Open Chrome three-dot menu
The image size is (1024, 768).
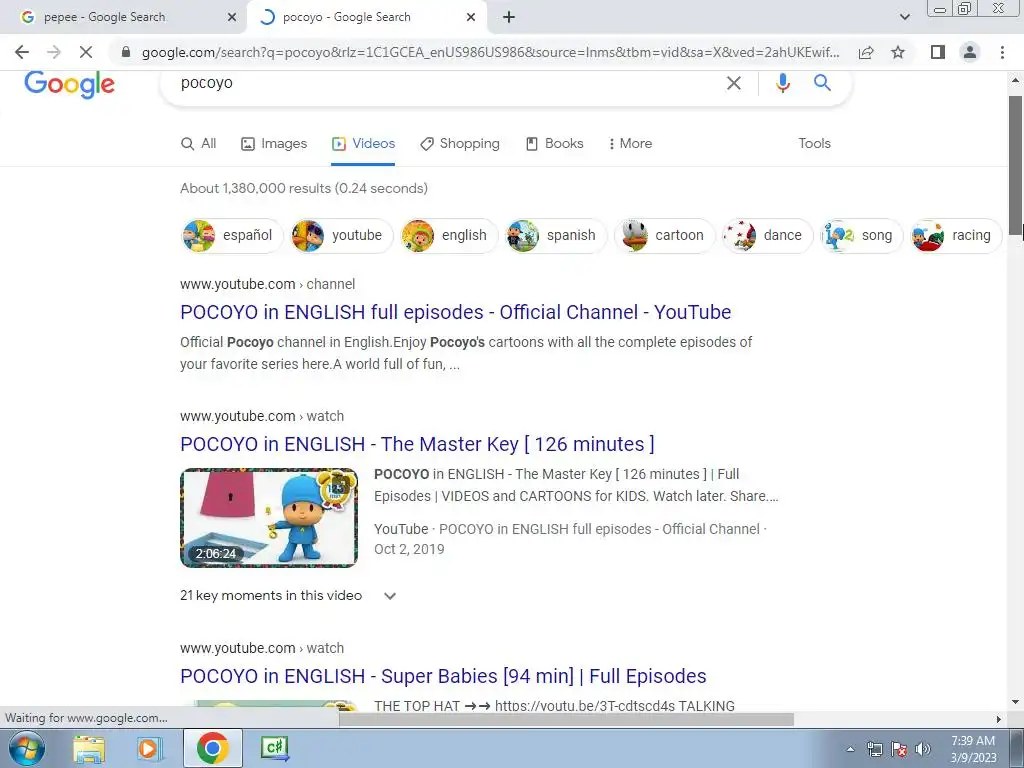click(1002, 52)
